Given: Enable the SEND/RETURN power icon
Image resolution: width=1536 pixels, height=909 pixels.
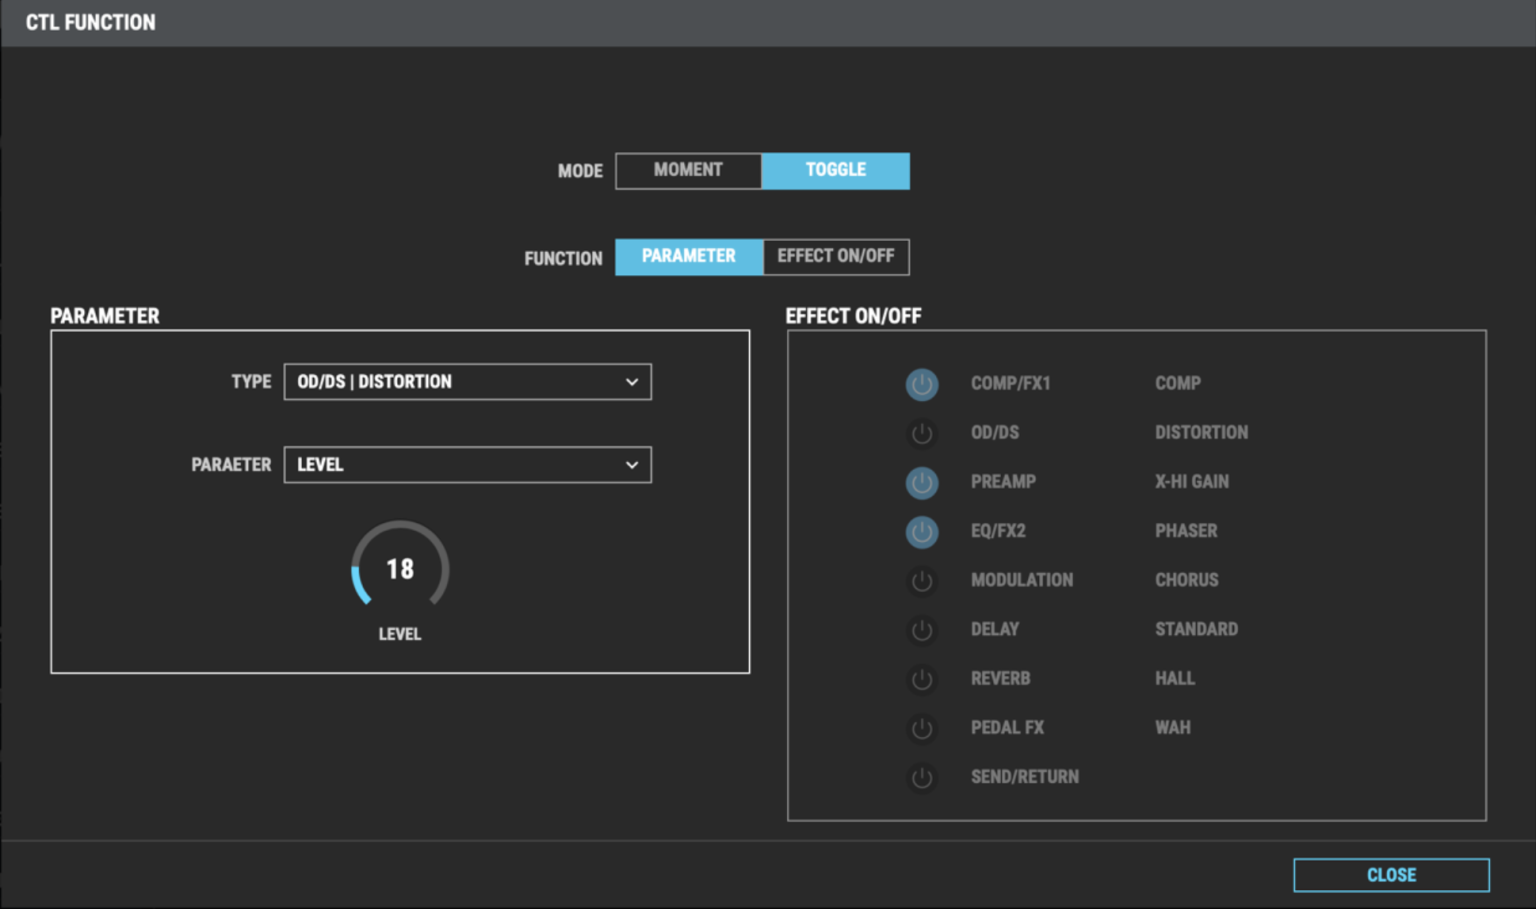Looking at the screenshot, I should pos(921,777).
